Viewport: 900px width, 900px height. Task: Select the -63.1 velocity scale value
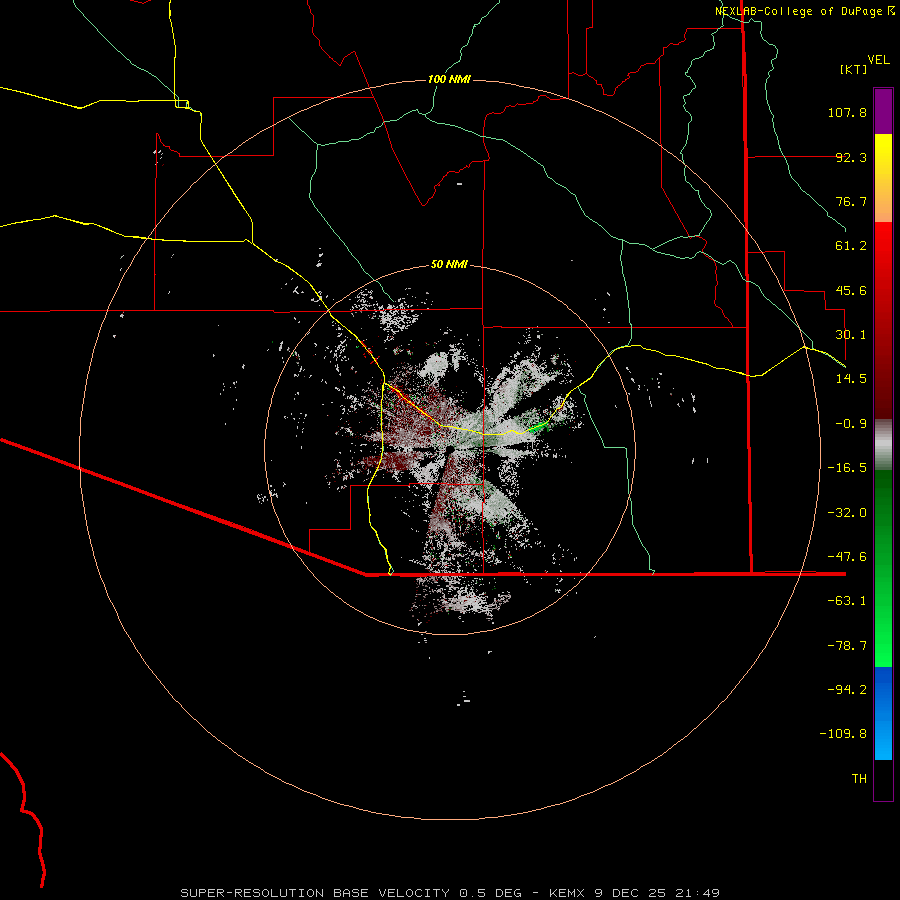(847, 601)
